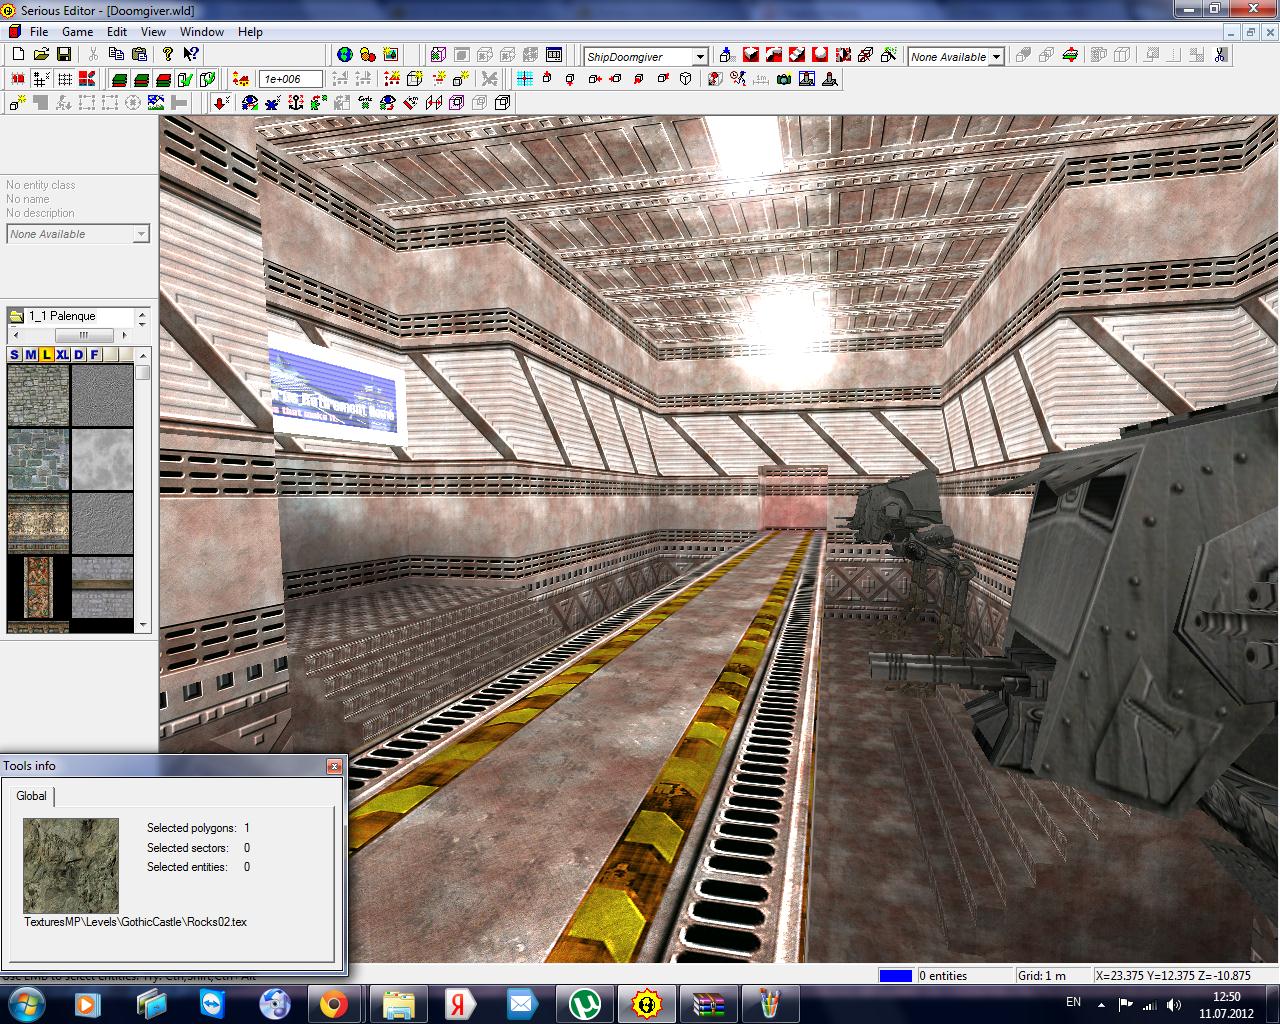The width and height of the screenshot is (1280, 1024).
Task: Open the Edit menu
Action: pyautogui.click(x=117, y=31)
